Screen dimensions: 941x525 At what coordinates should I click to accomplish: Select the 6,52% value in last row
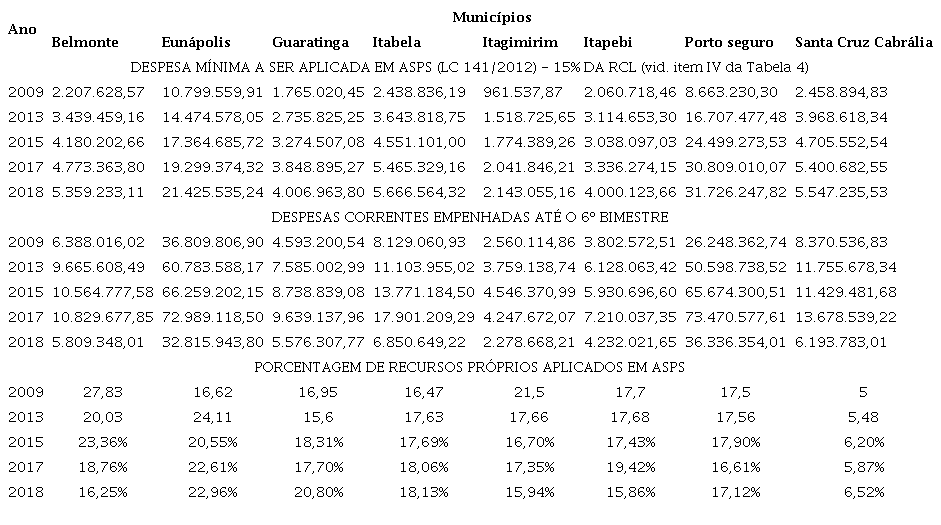click(x=864, y=493)
